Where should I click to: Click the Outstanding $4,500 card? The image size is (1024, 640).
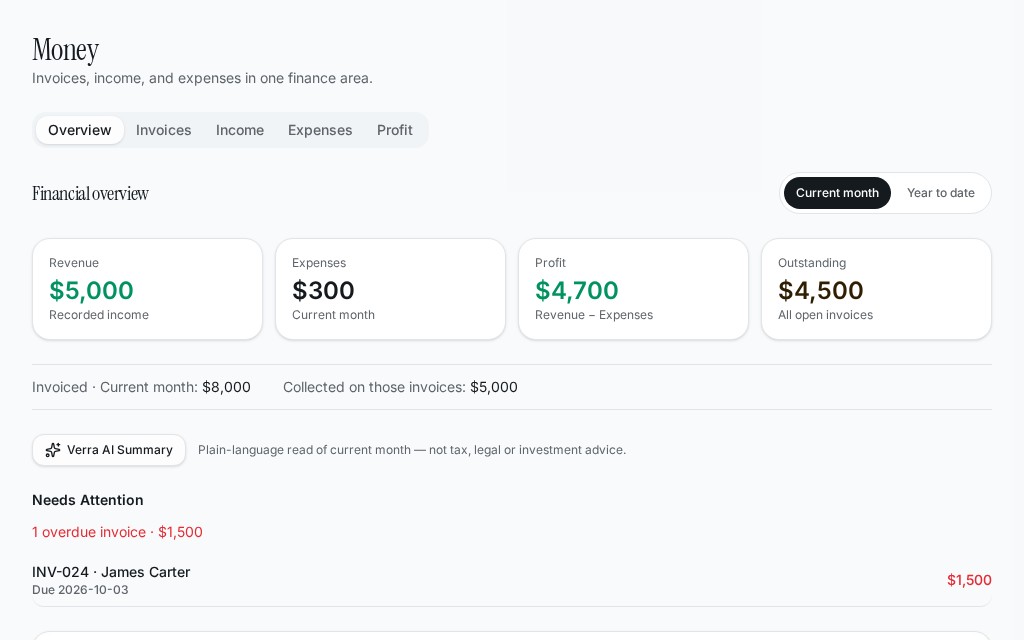[x=876, y=289]
